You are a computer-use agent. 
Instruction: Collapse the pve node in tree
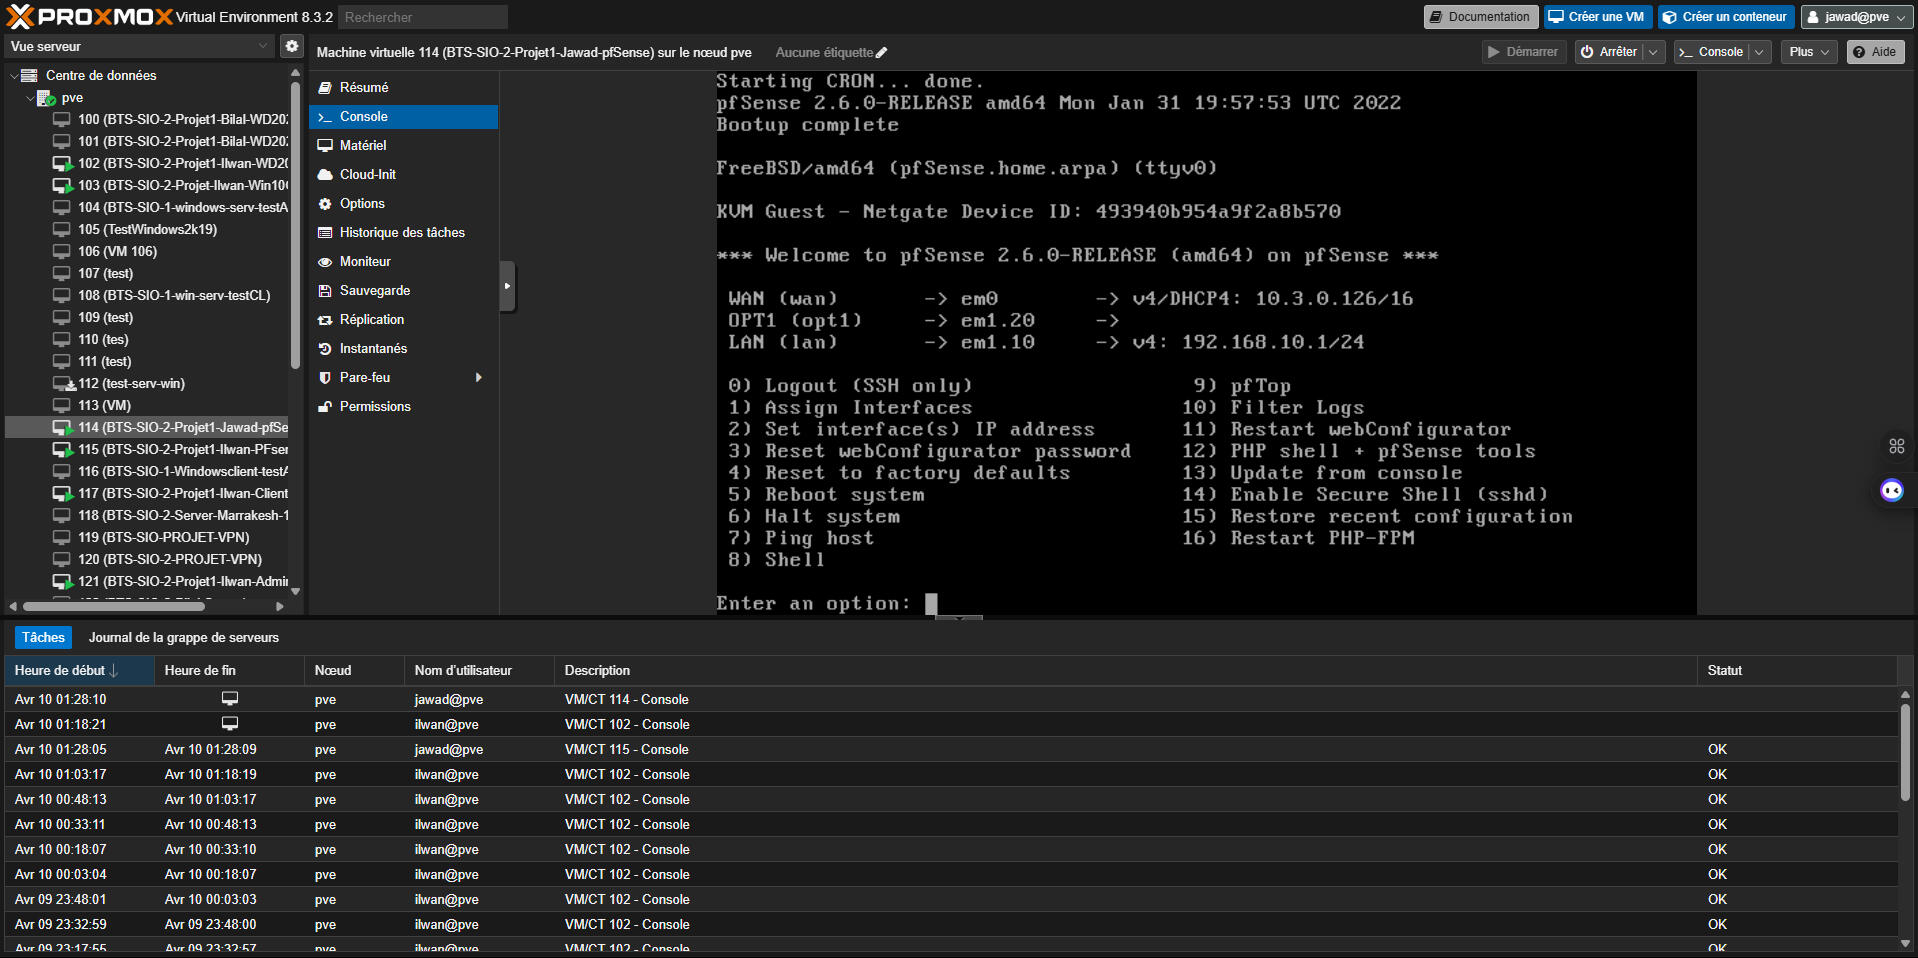point(29,98)
